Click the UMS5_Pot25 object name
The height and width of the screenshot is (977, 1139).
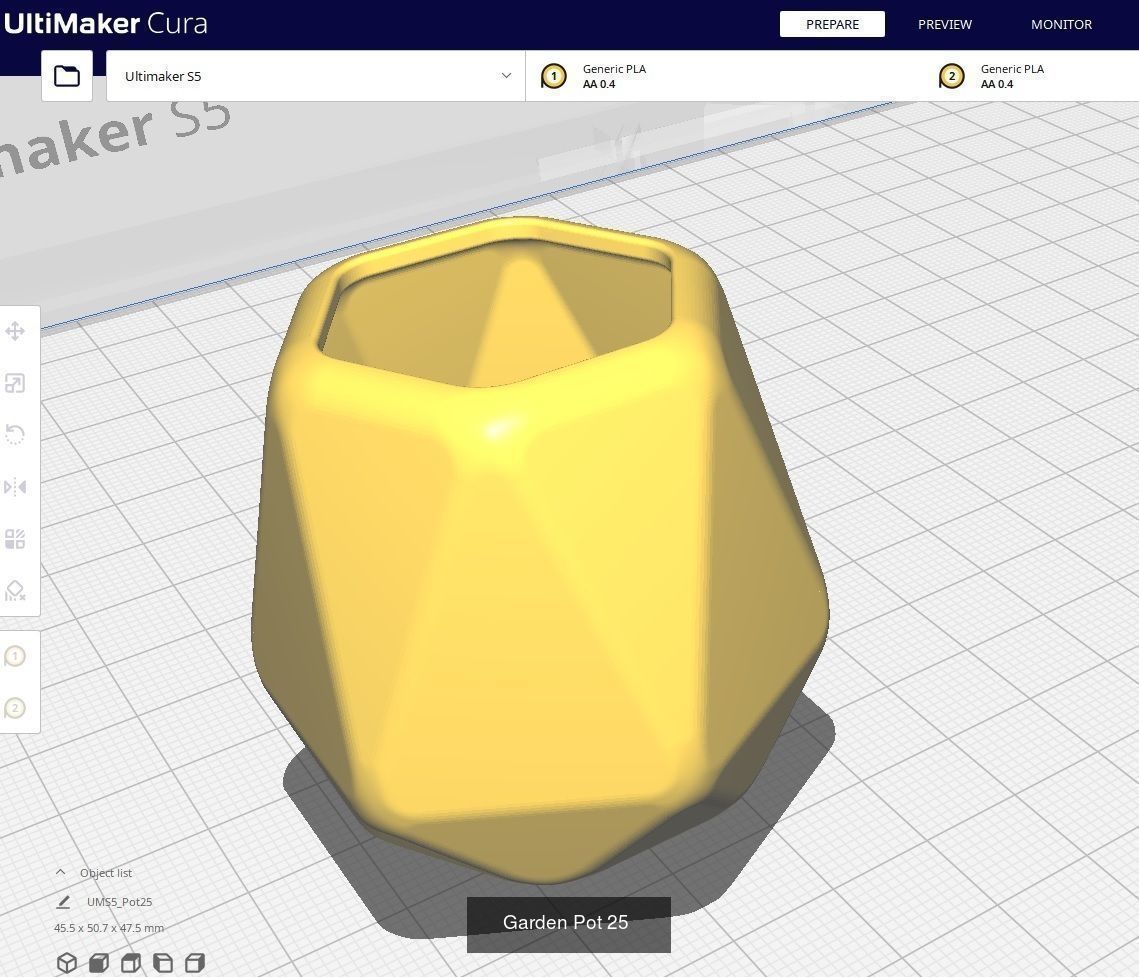tap(120, 902)
